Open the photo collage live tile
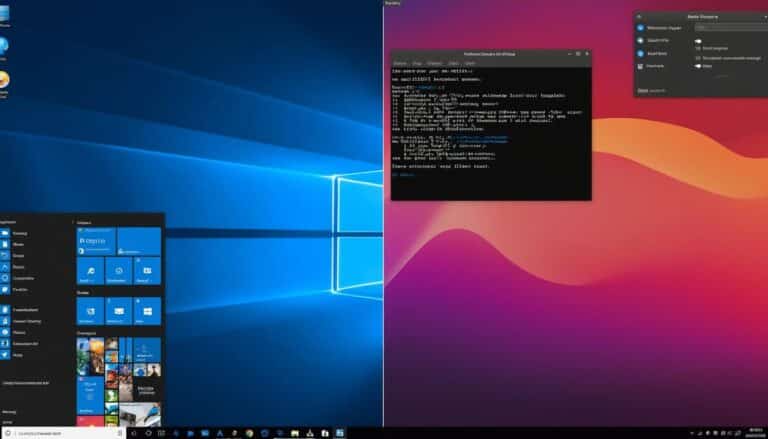 (x=90, y=356)
